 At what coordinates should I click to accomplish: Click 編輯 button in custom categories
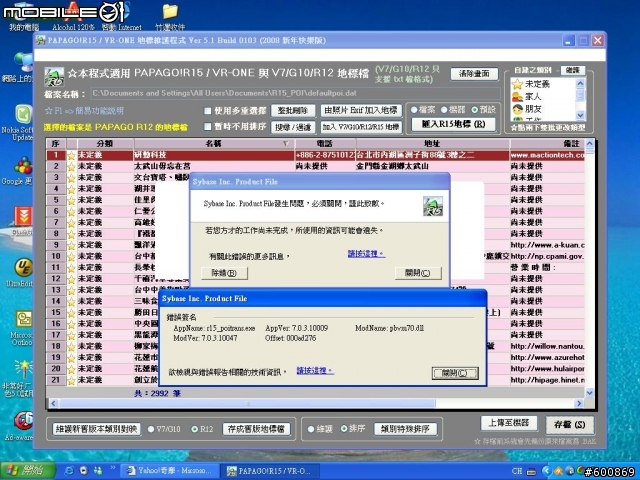click(x=573, y=70)
